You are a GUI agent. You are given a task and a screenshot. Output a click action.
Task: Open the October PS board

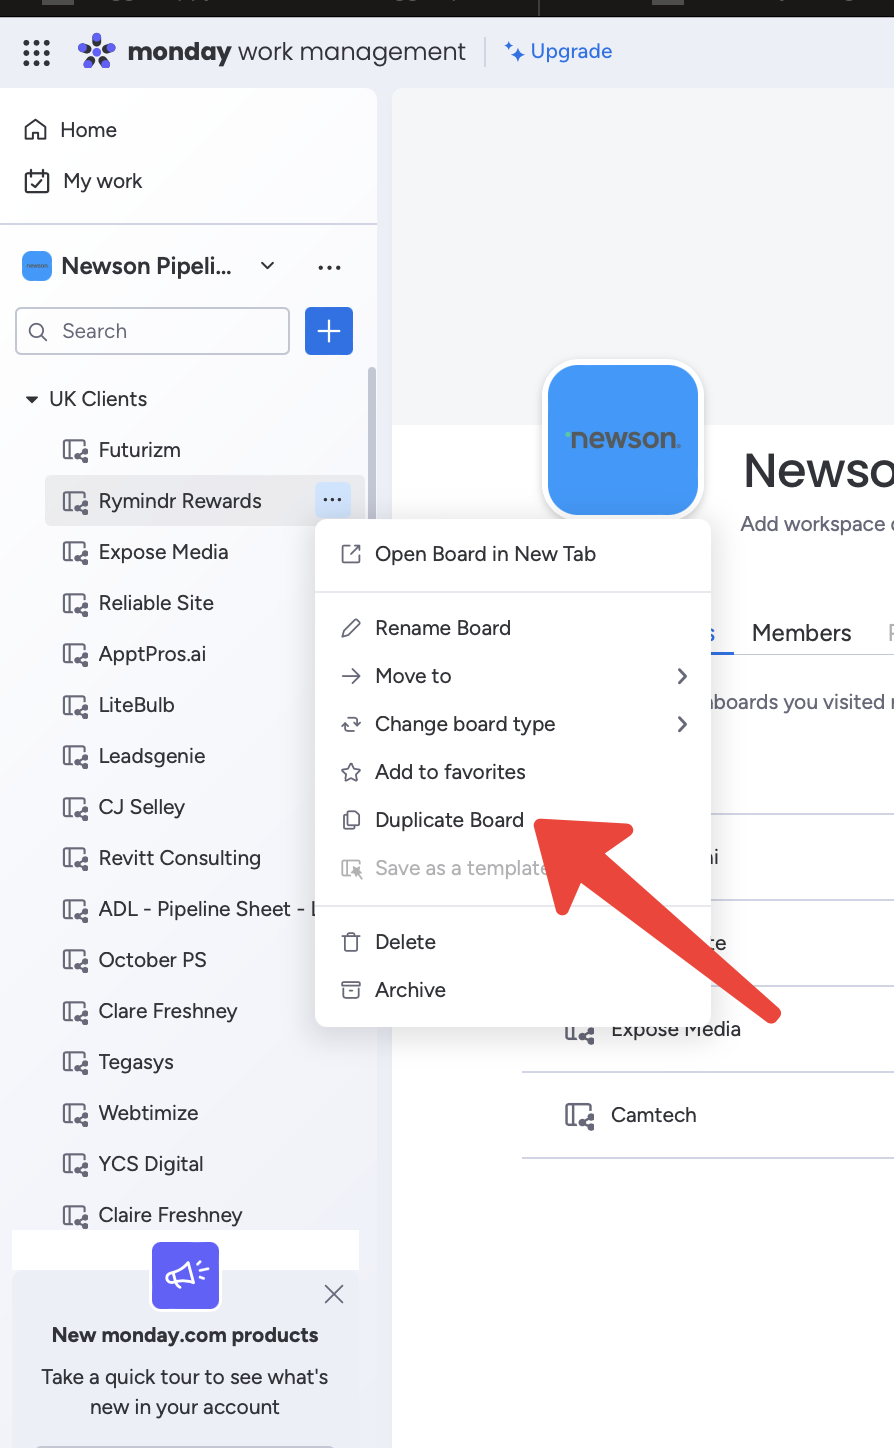click(152, 960)
